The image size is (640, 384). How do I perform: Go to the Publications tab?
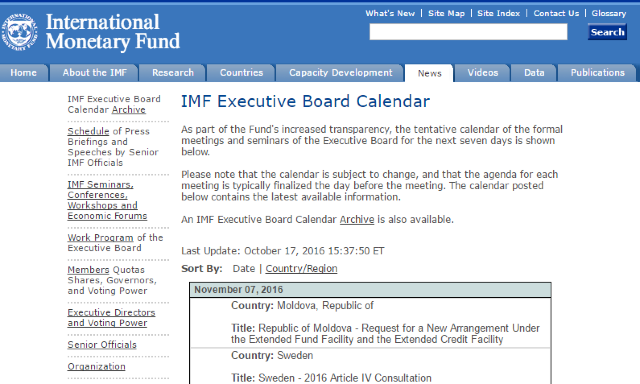[x=597, y=73]
